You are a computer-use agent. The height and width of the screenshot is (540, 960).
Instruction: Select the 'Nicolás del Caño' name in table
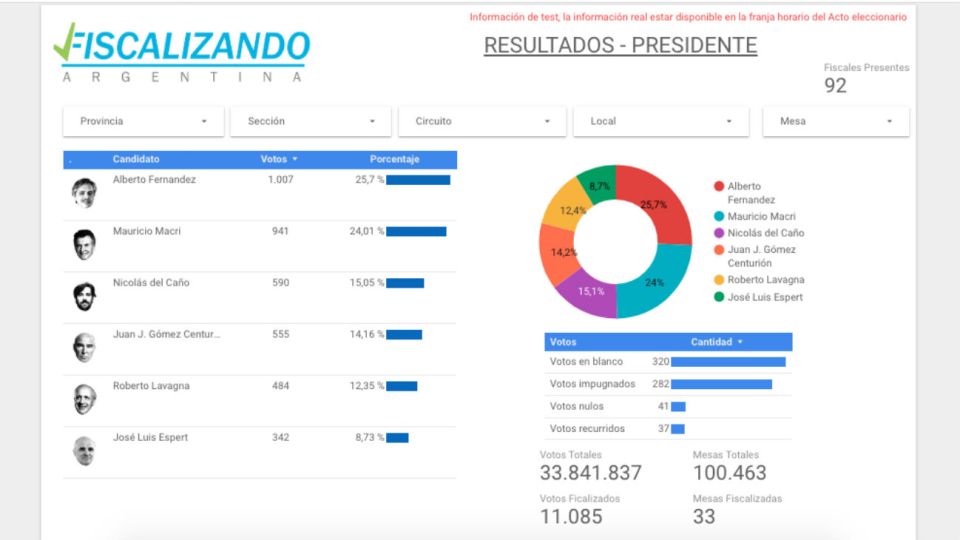(x=151, y=282)
